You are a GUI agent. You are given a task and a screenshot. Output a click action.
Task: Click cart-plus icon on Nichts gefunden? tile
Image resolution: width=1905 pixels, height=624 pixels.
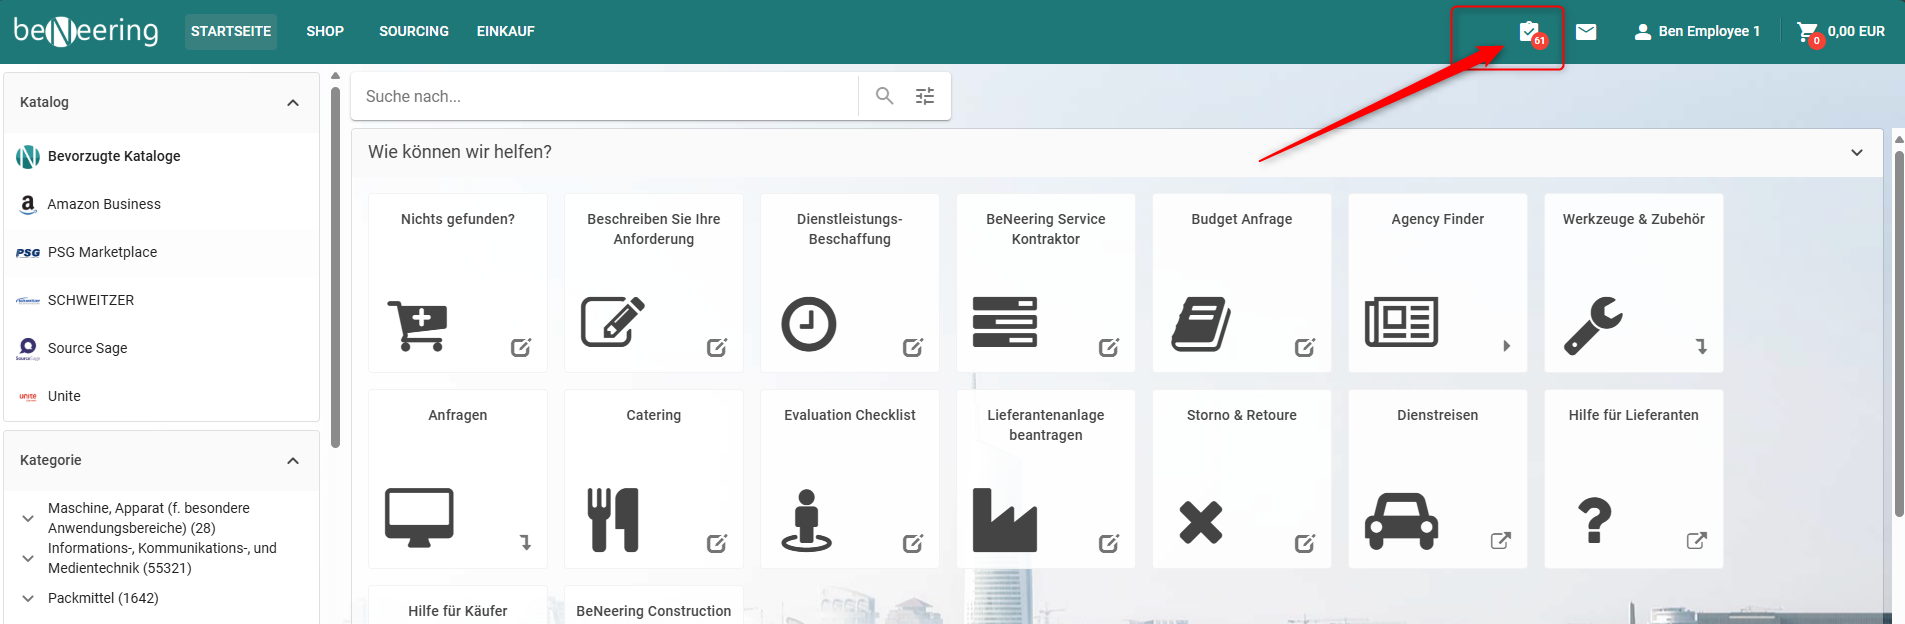pyautogui.click(x=417, y=325)
